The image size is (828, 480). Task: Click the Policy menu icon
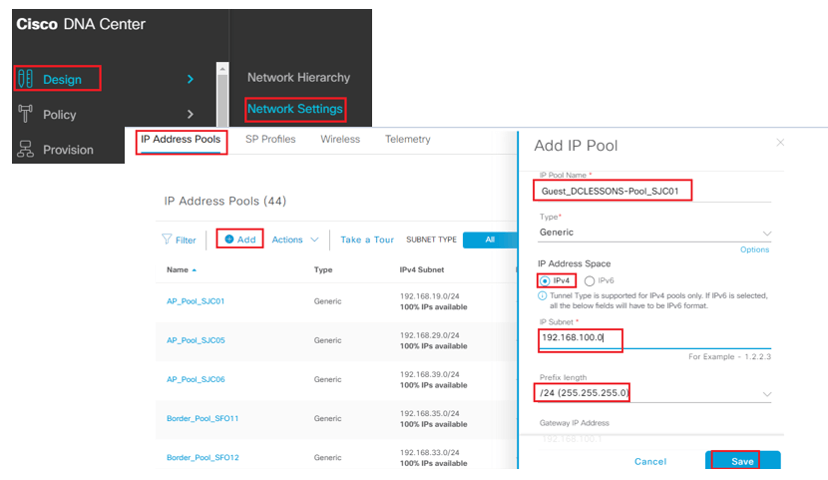click(25, 114)
